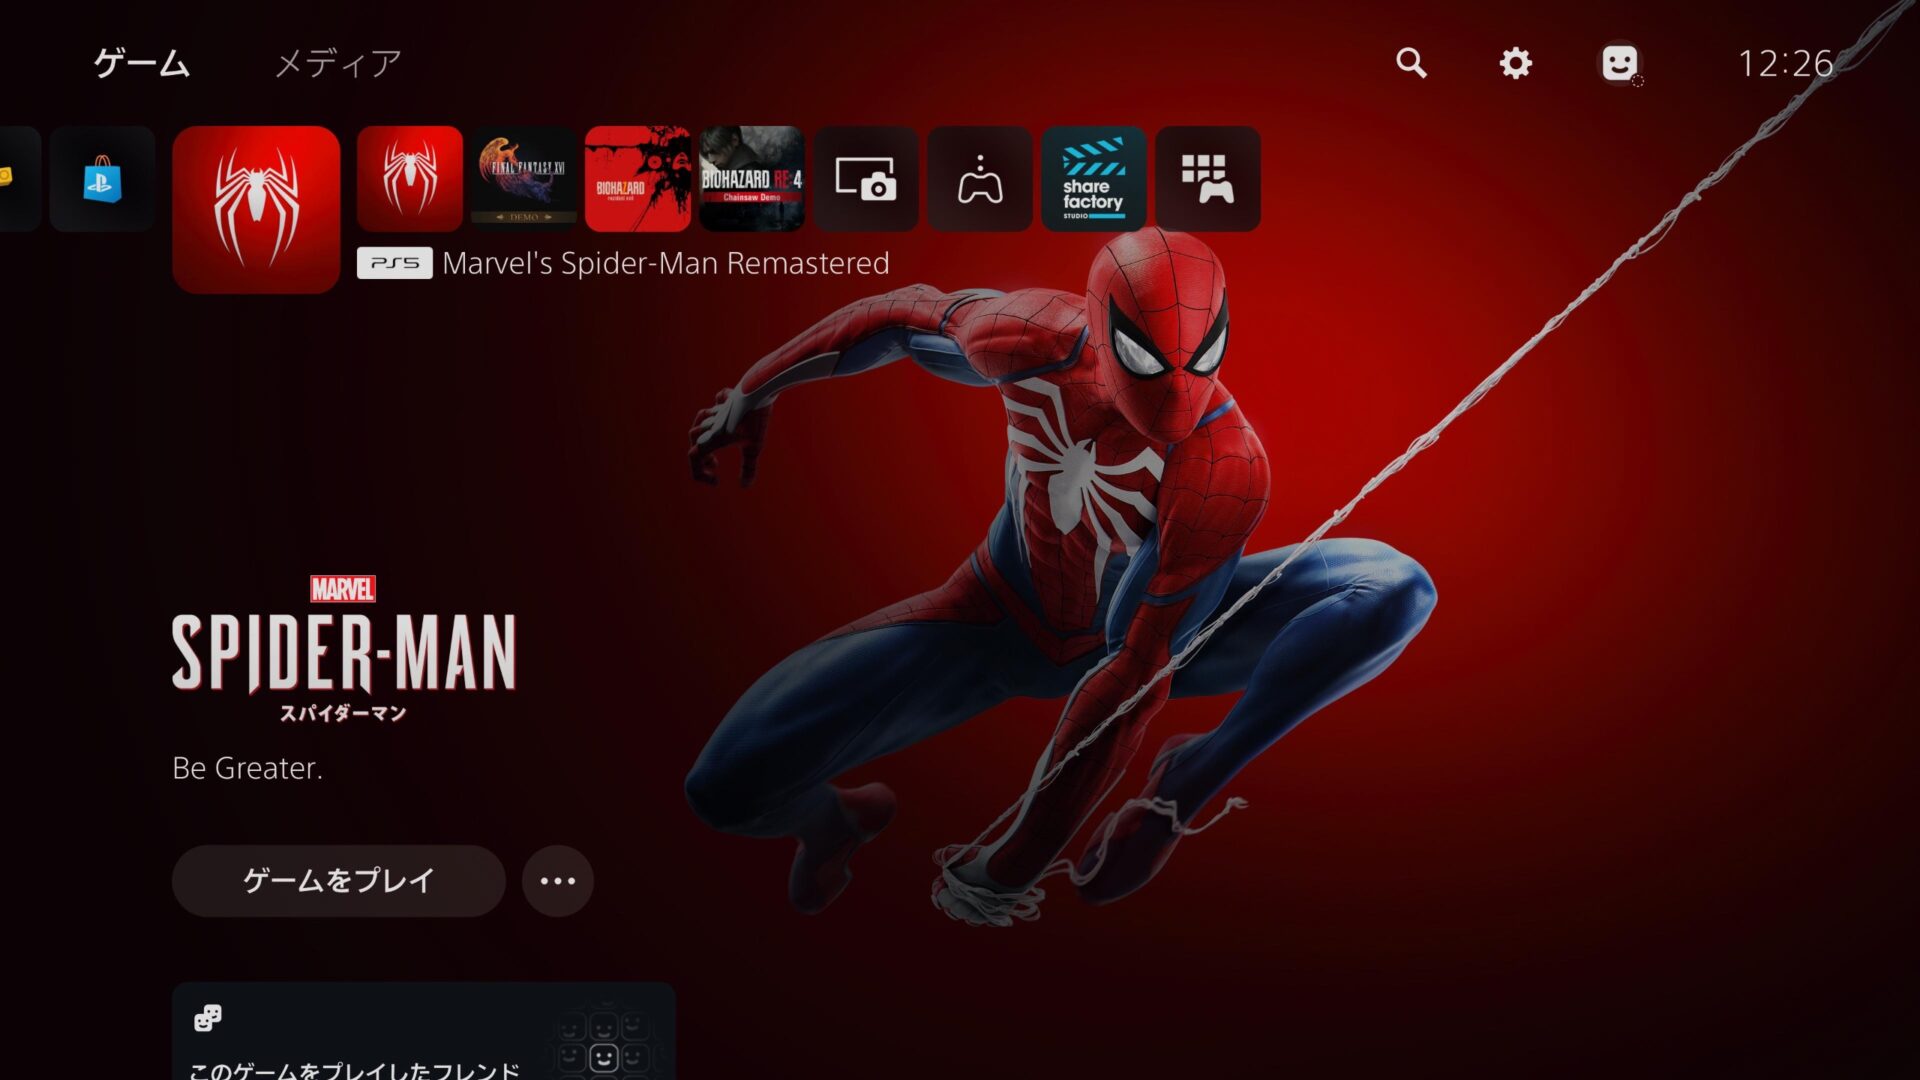The width and height of the screenshot is (1920, 1080).
Task: Select Biohazard RE:4 Chainsaw Demo tile
Action: 752,179
